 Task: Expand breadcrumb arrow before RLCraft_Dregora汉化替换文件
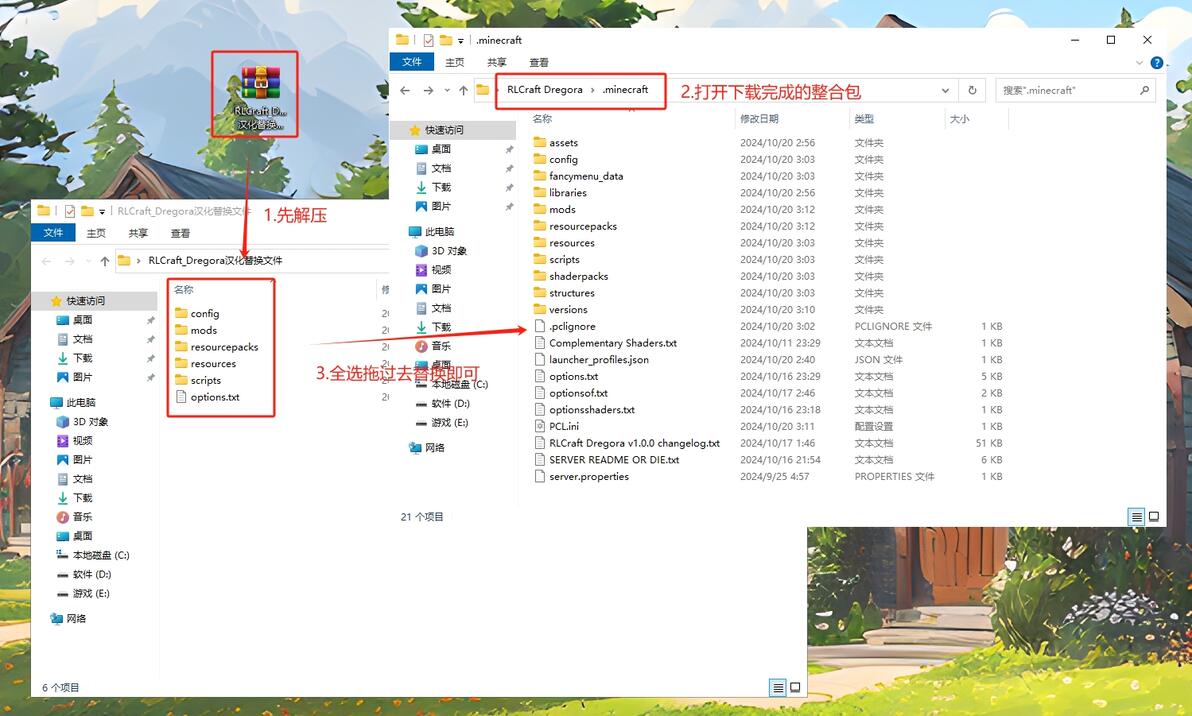pos(138,261)
